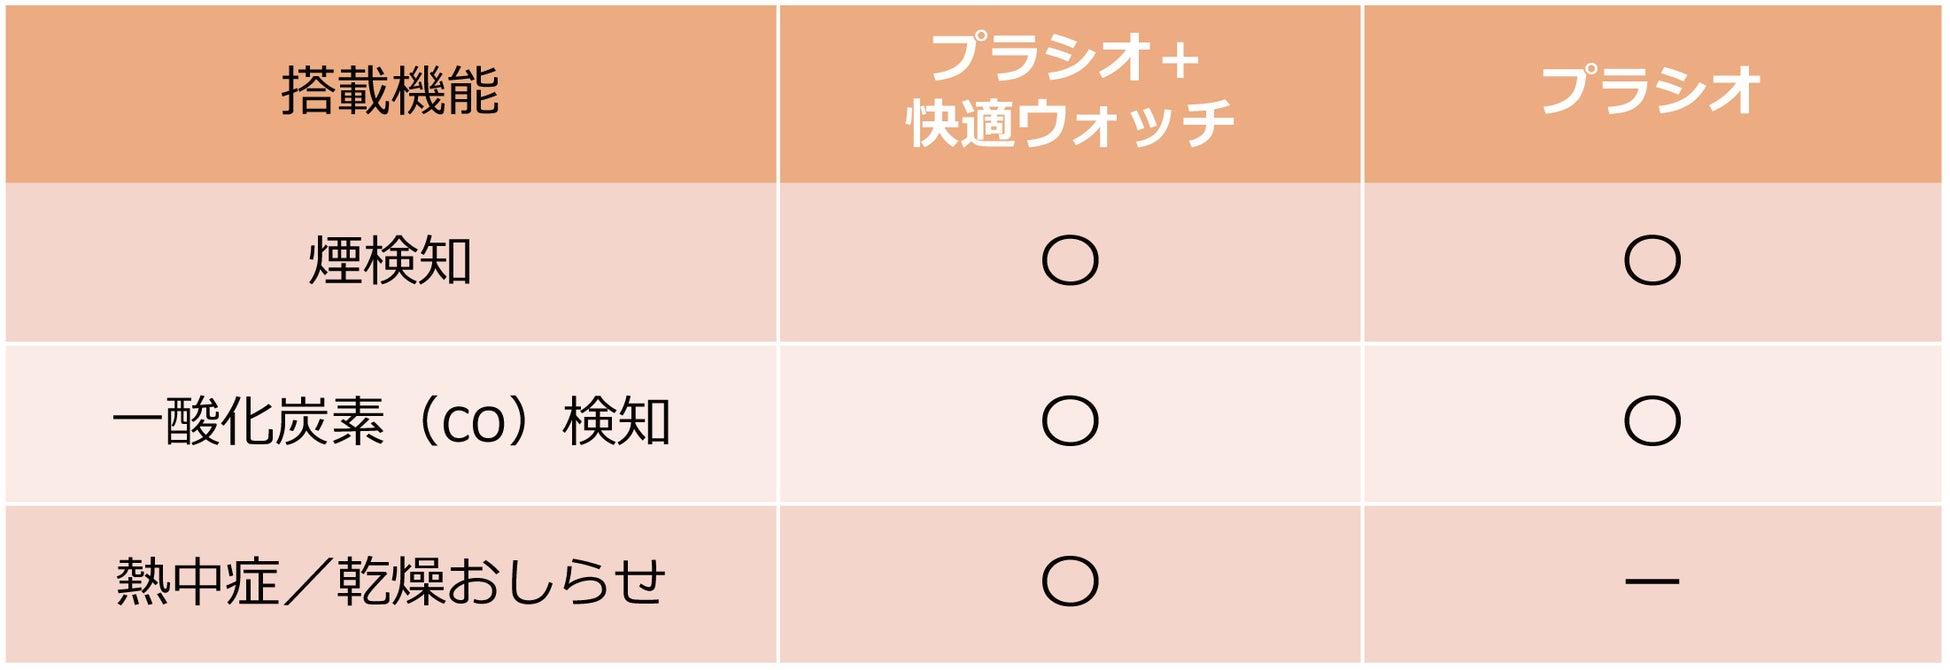Click the (CO) text in the row label
This screenshot has height=670, width=1950.
point(474,422)
